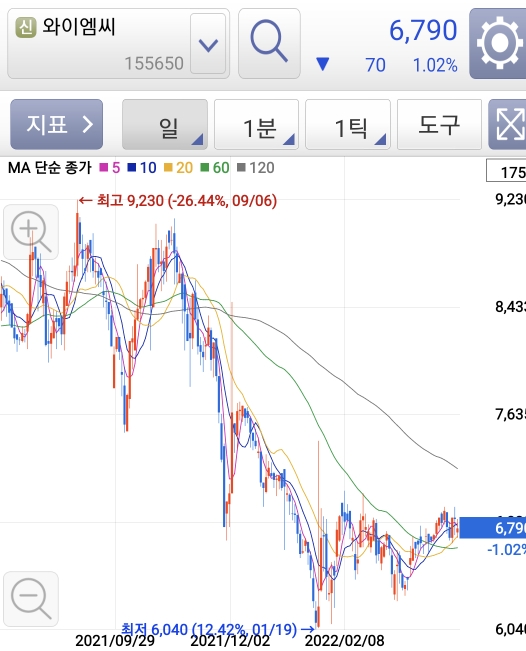Tap the 8,433 price axis label
This screenshot has width=526, height=651.
(510, 307)
